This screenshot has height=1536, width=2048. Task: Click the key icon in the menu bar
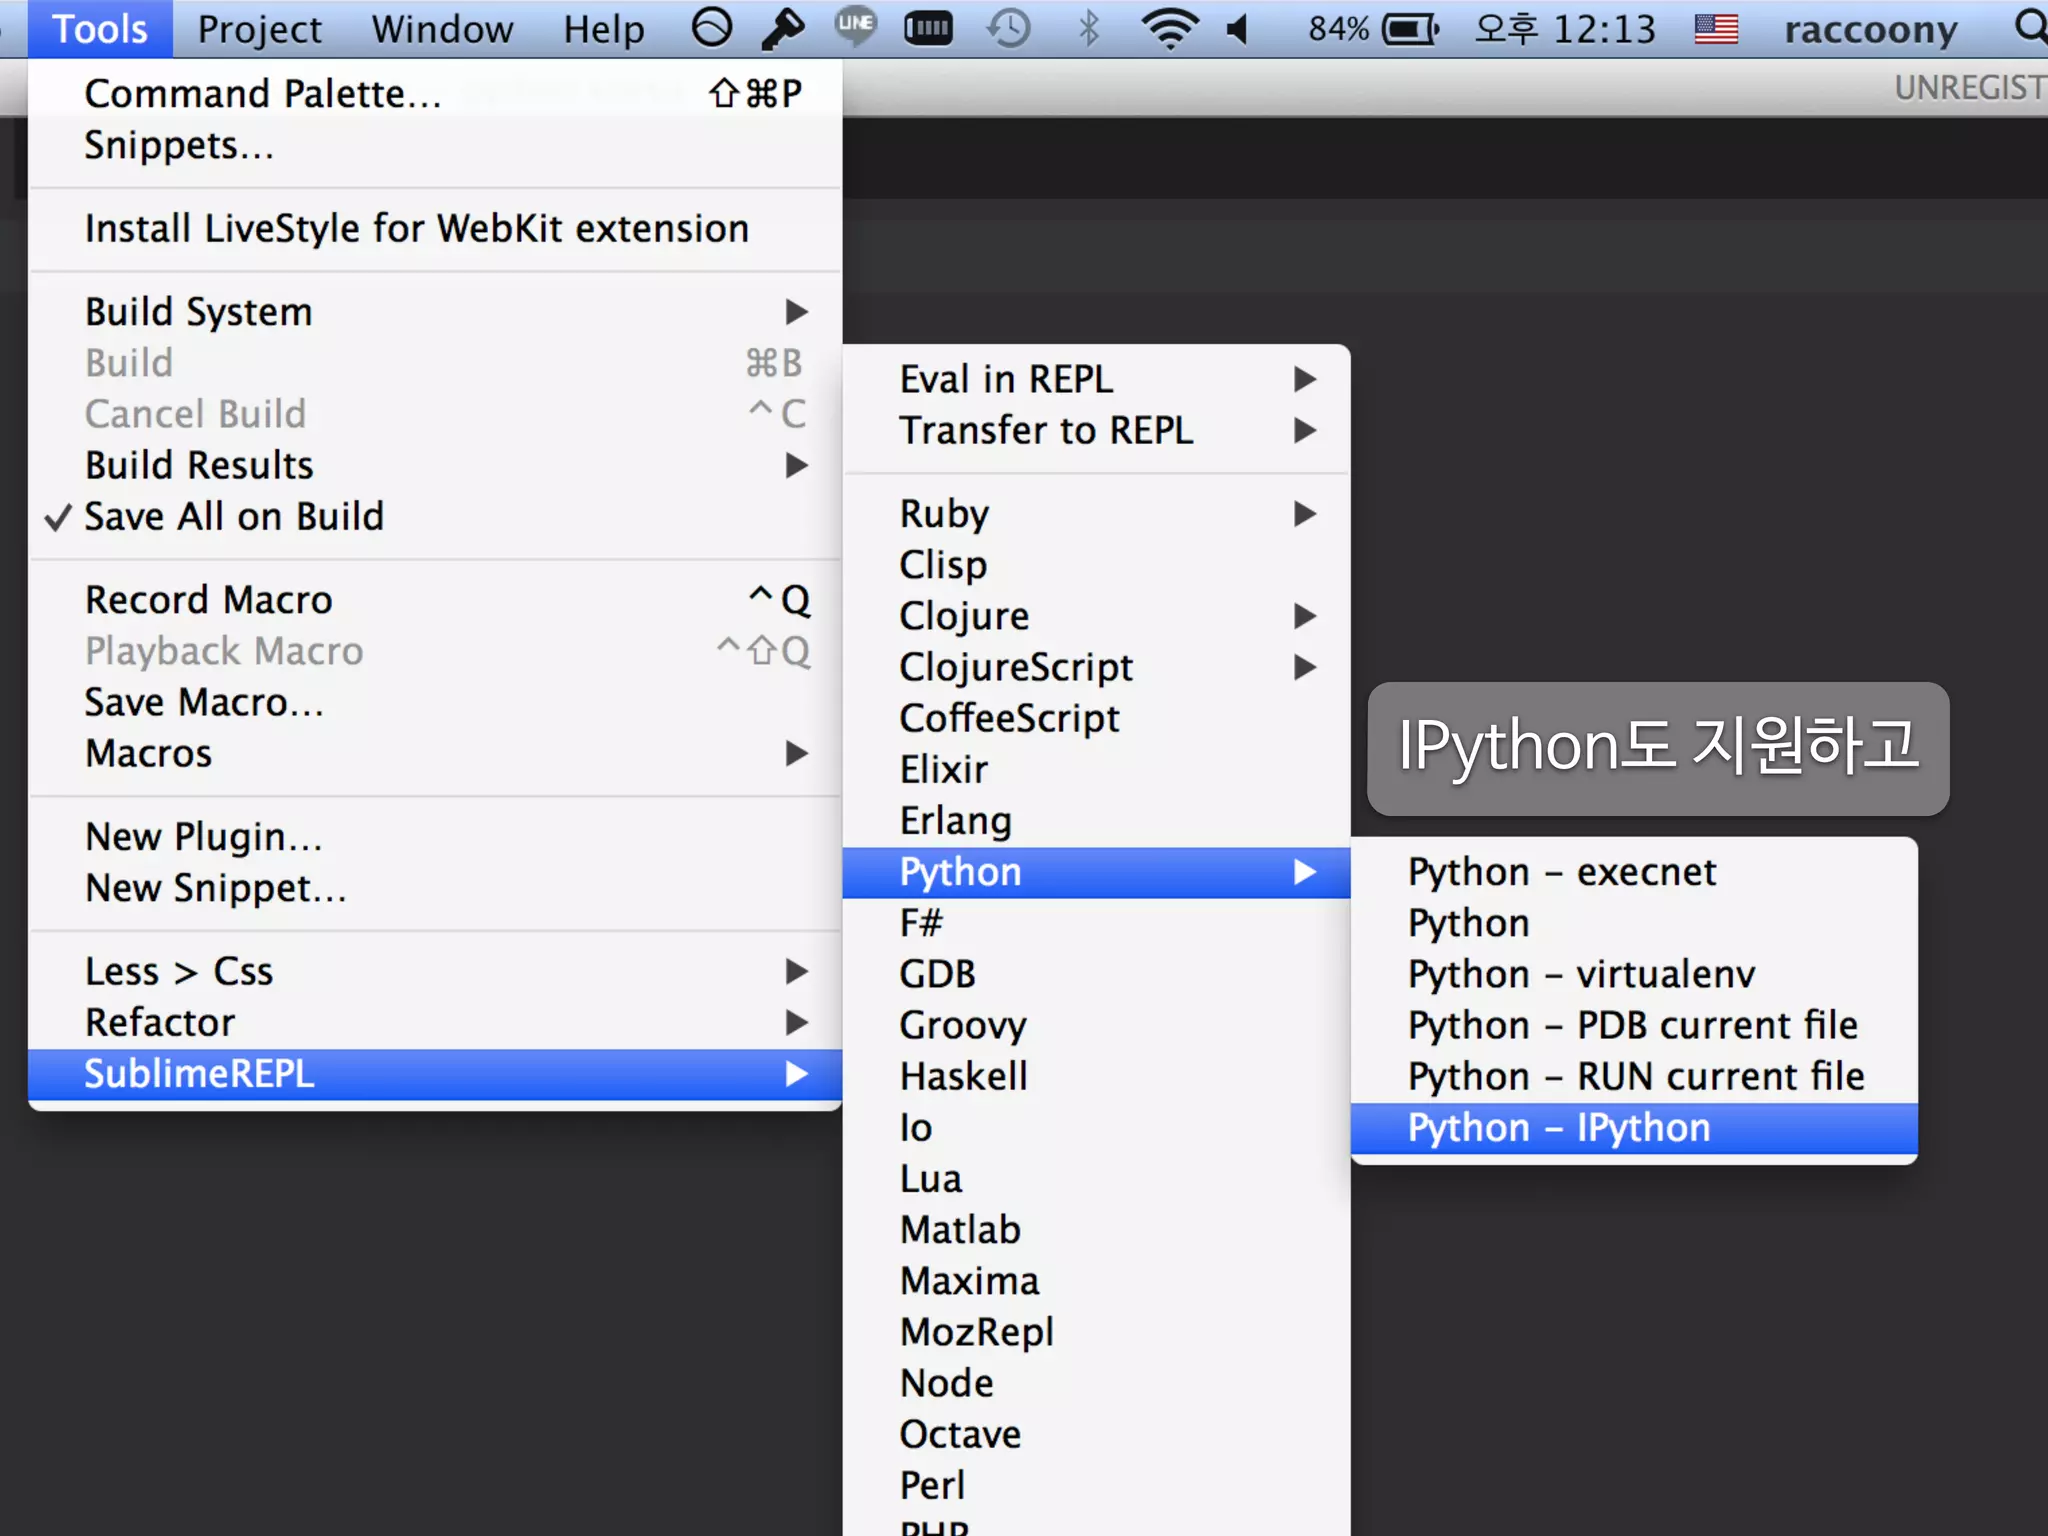[x=783, y=28]
